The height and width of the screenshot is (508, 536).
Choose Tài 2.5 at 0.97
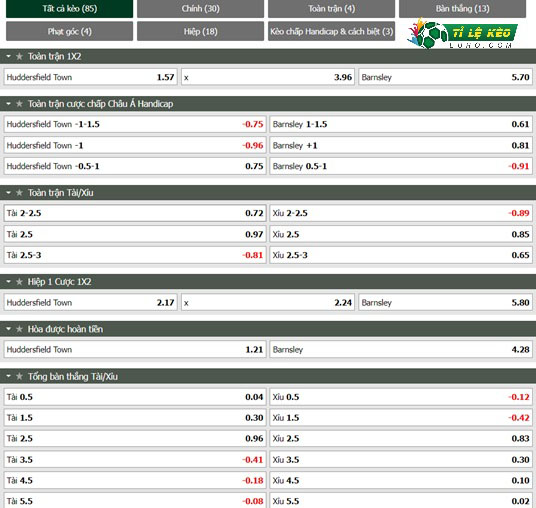point(135,234)
